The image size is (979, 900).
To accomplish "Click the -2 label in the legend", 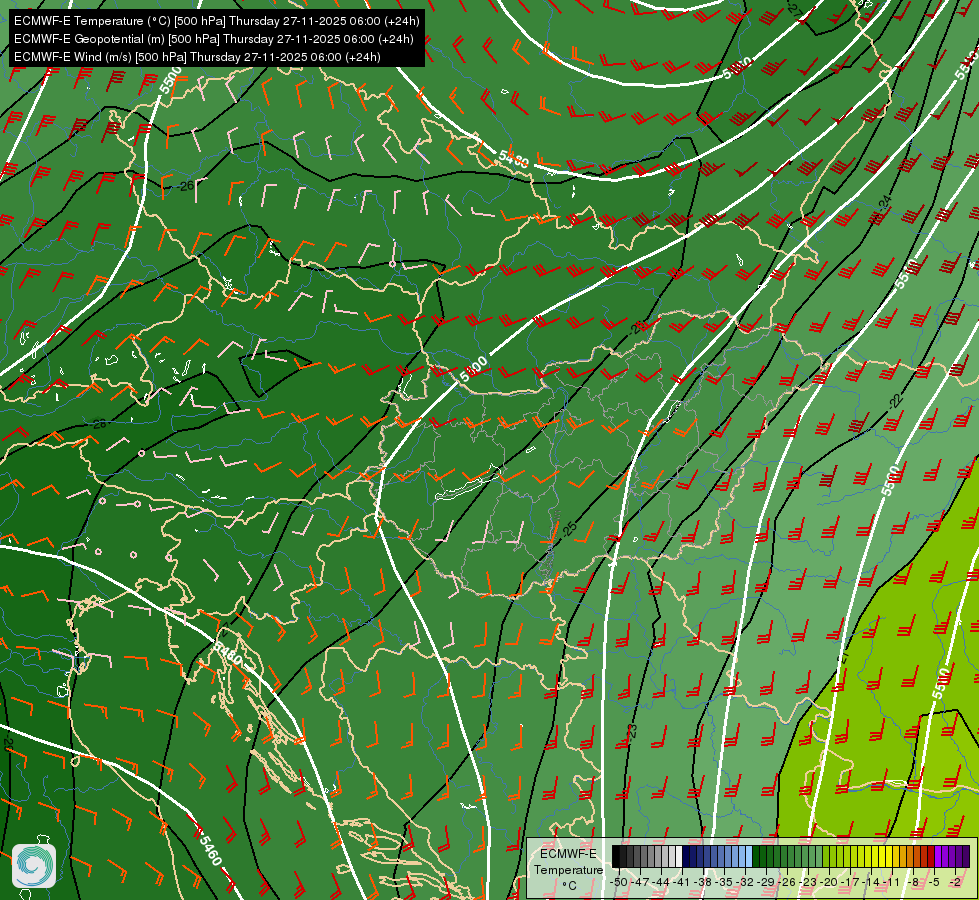I will 955,883.
